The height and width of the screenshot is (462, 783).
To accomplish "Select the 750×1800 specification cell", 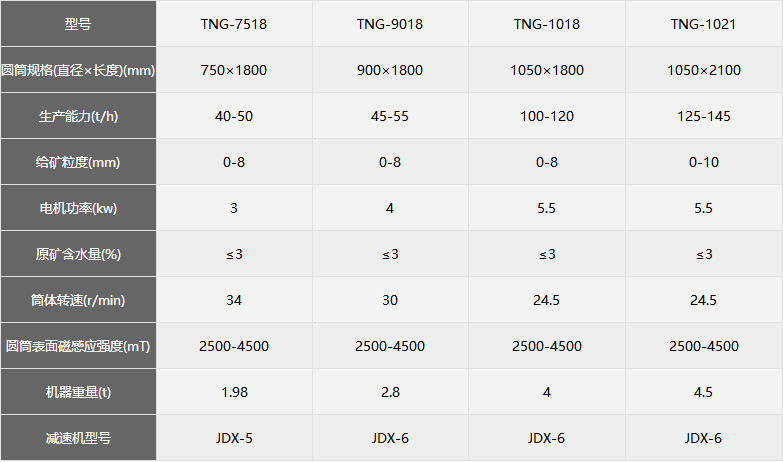I will [234, 70].
